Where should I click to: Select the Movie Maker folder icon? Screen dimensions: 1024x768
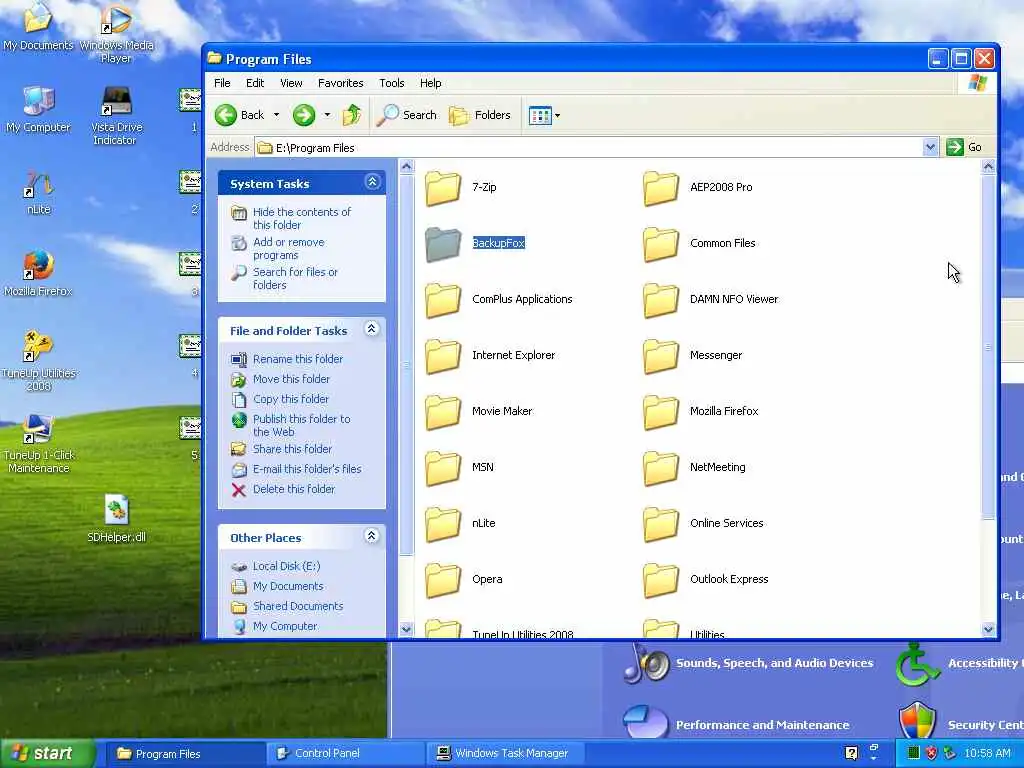tap(443, 412)
